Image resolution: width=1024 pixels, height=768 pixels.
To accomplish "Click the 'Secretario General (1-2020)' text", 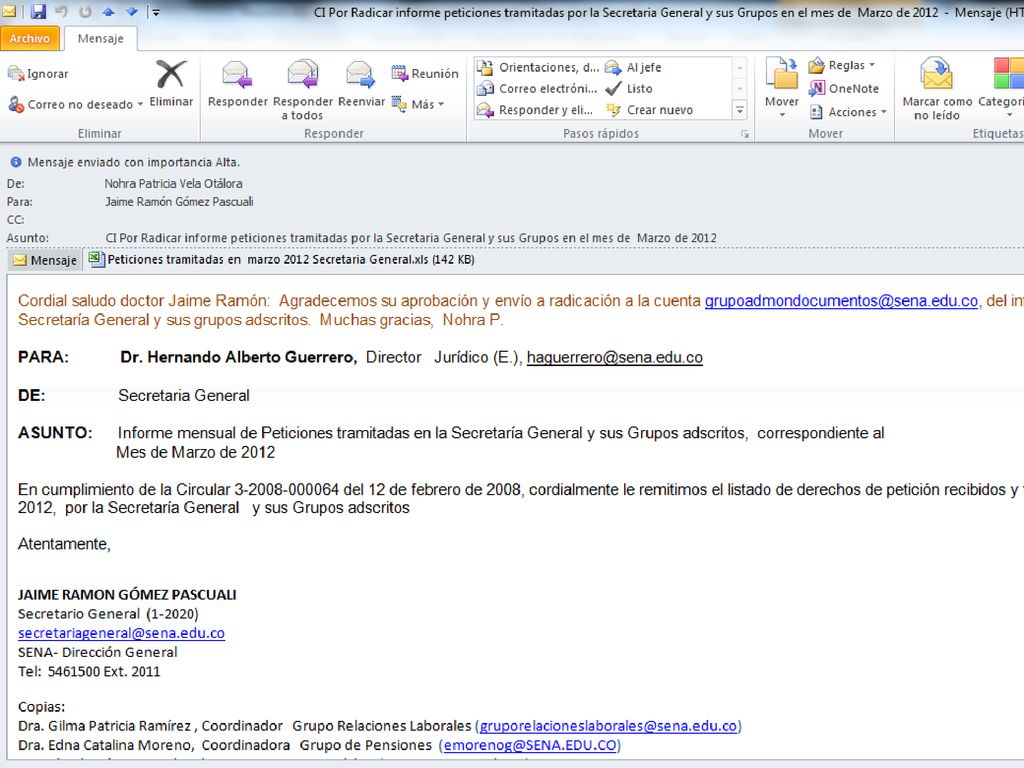I will (108, 614).
